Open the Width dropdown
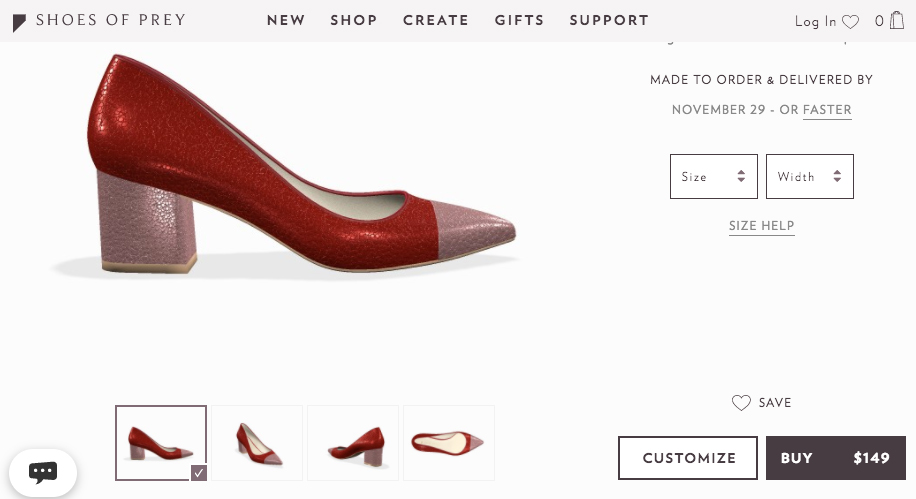 point(809,176)
